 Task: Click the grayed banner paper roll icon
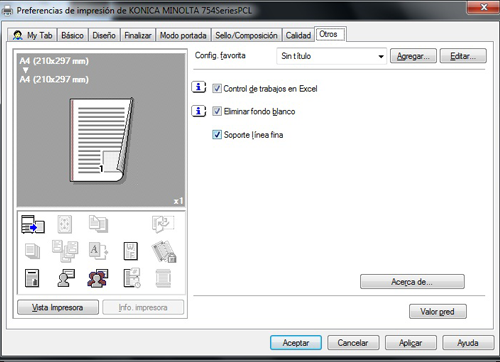pyautogui.click(x=163, y=278)
